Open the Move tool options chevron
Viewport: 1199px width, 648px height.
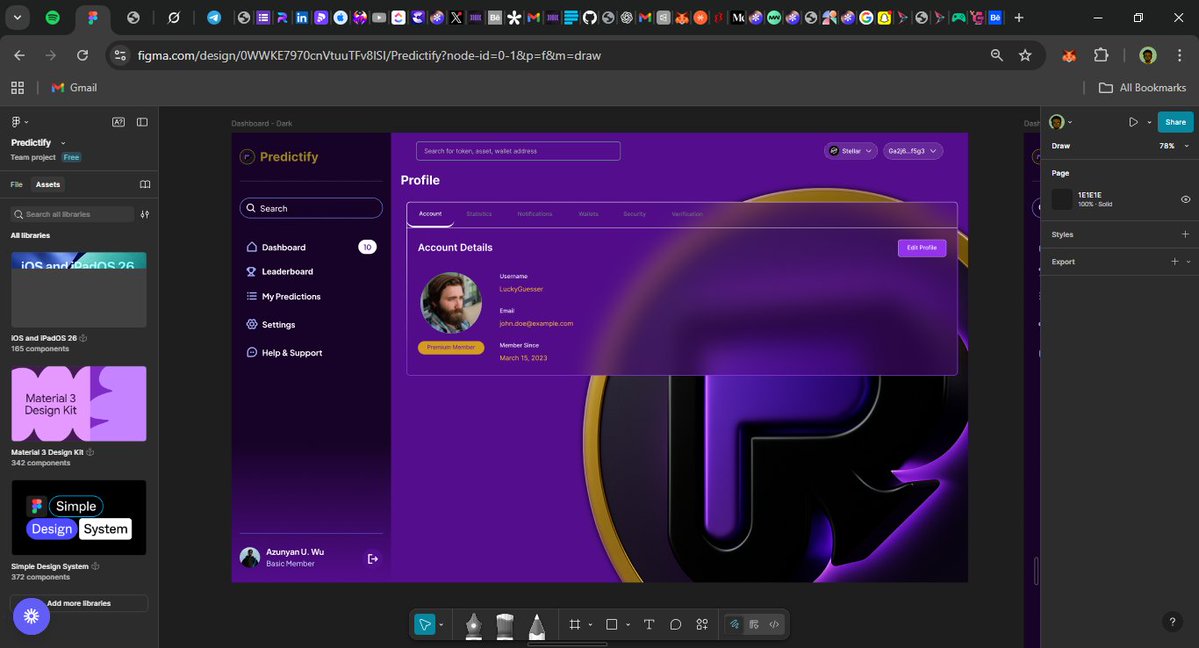441,625
